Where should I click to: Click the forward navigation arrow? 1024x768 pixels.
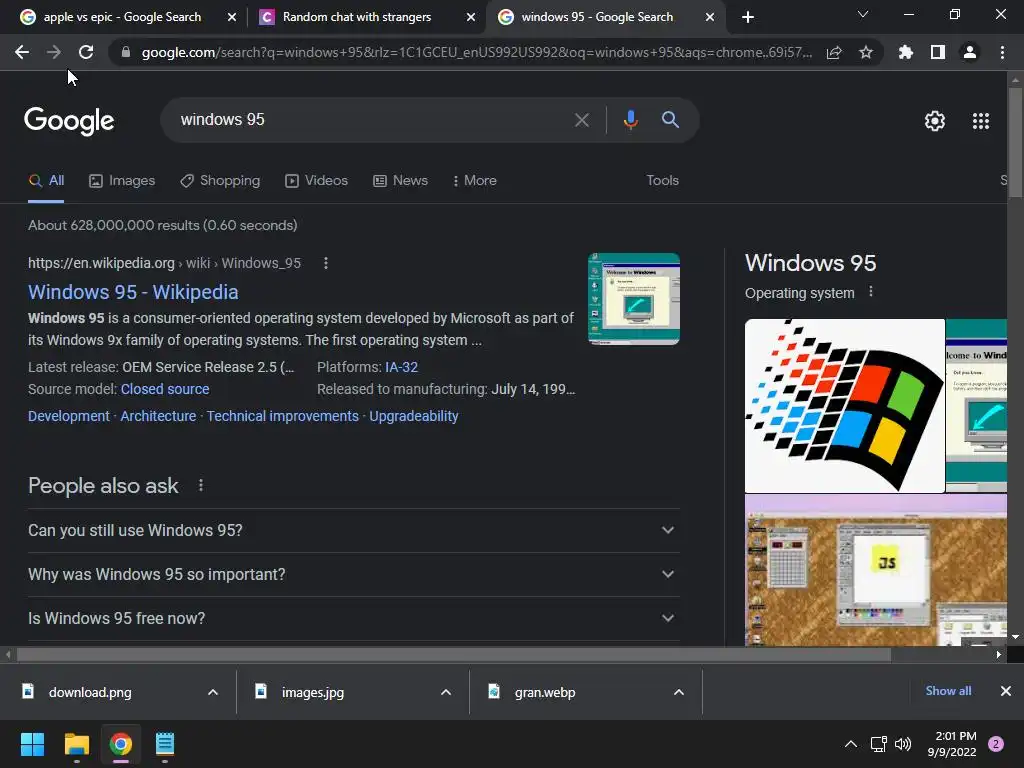(x=54, y=52)
